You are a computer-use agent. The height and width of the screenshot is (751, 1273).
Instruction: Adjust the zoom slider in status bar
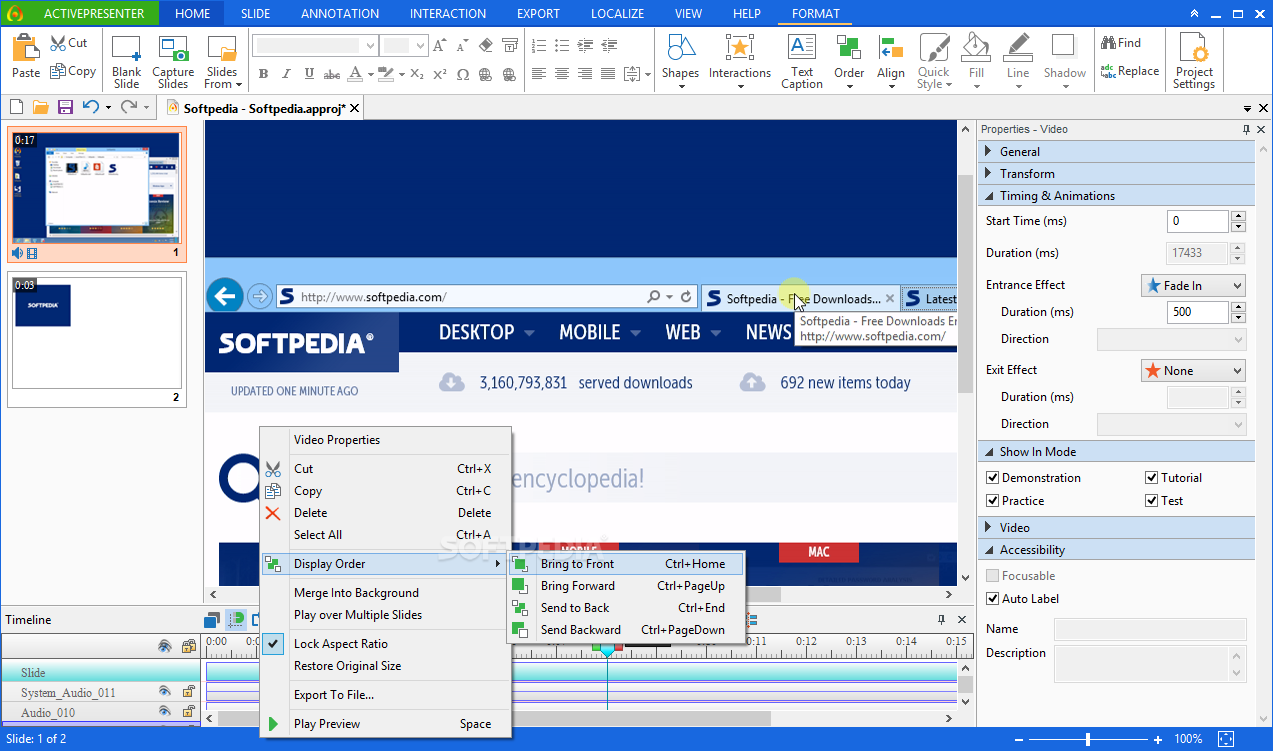tap(1088, 739)
